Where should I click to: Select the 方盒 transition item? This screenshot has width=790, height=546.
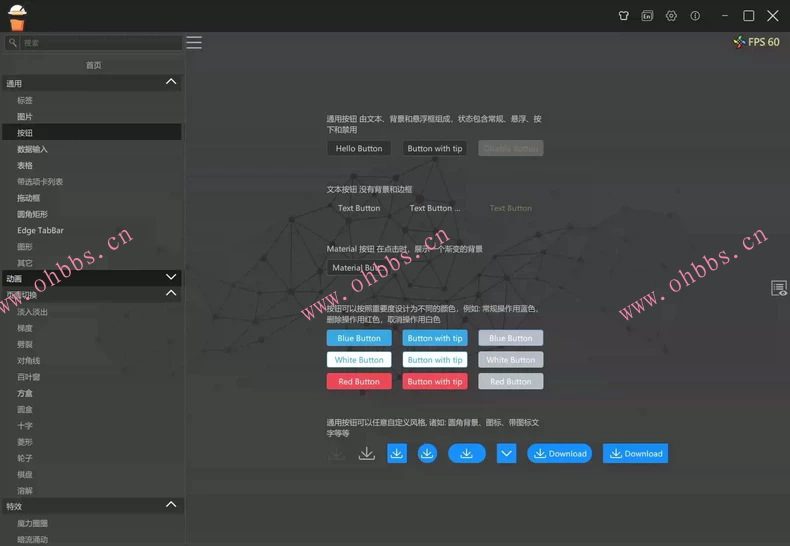click(92, 393)
